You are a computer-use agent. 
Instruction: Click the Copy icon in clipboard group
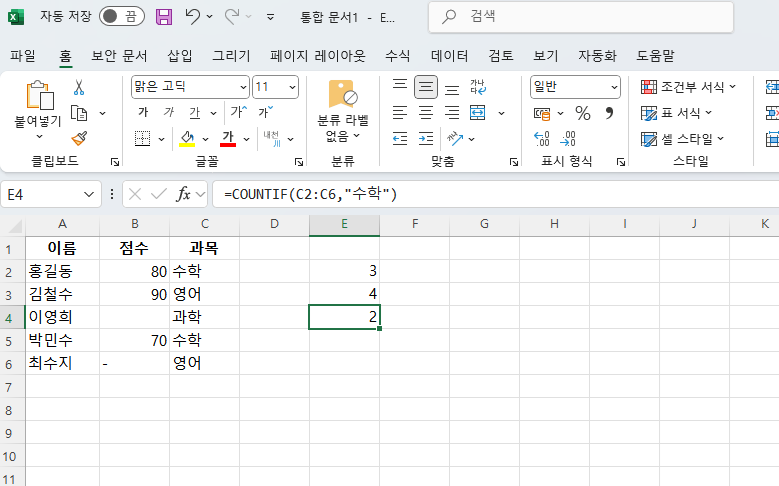click(79, 113)
